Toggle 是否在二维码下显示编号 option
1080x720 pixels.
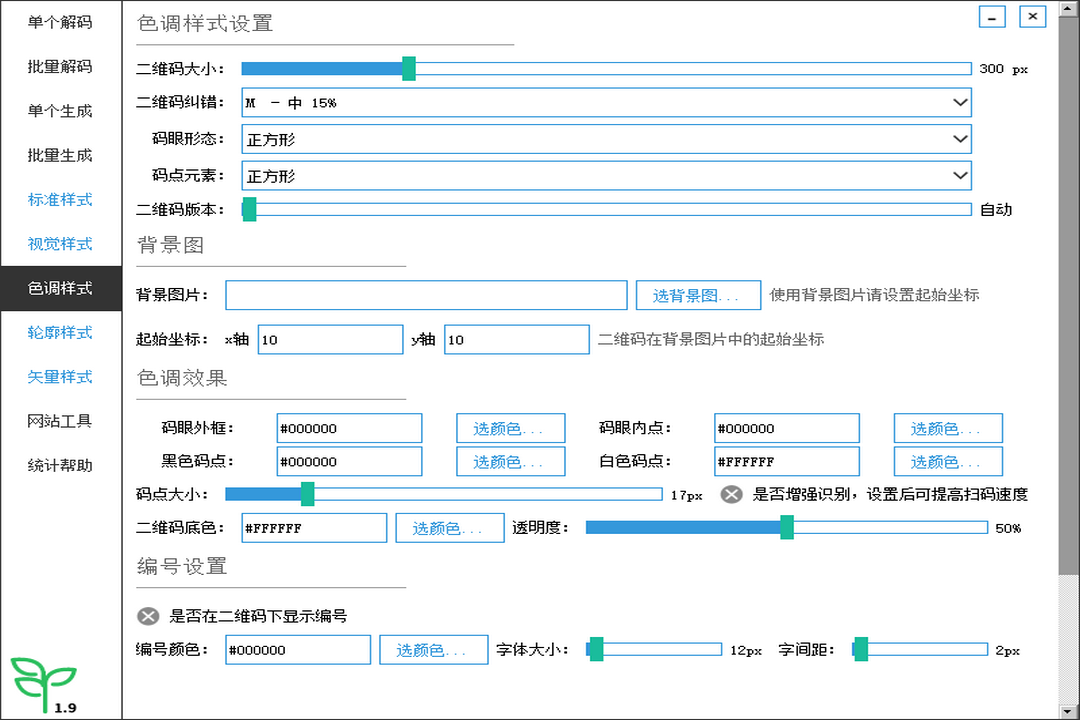[150, 616]
